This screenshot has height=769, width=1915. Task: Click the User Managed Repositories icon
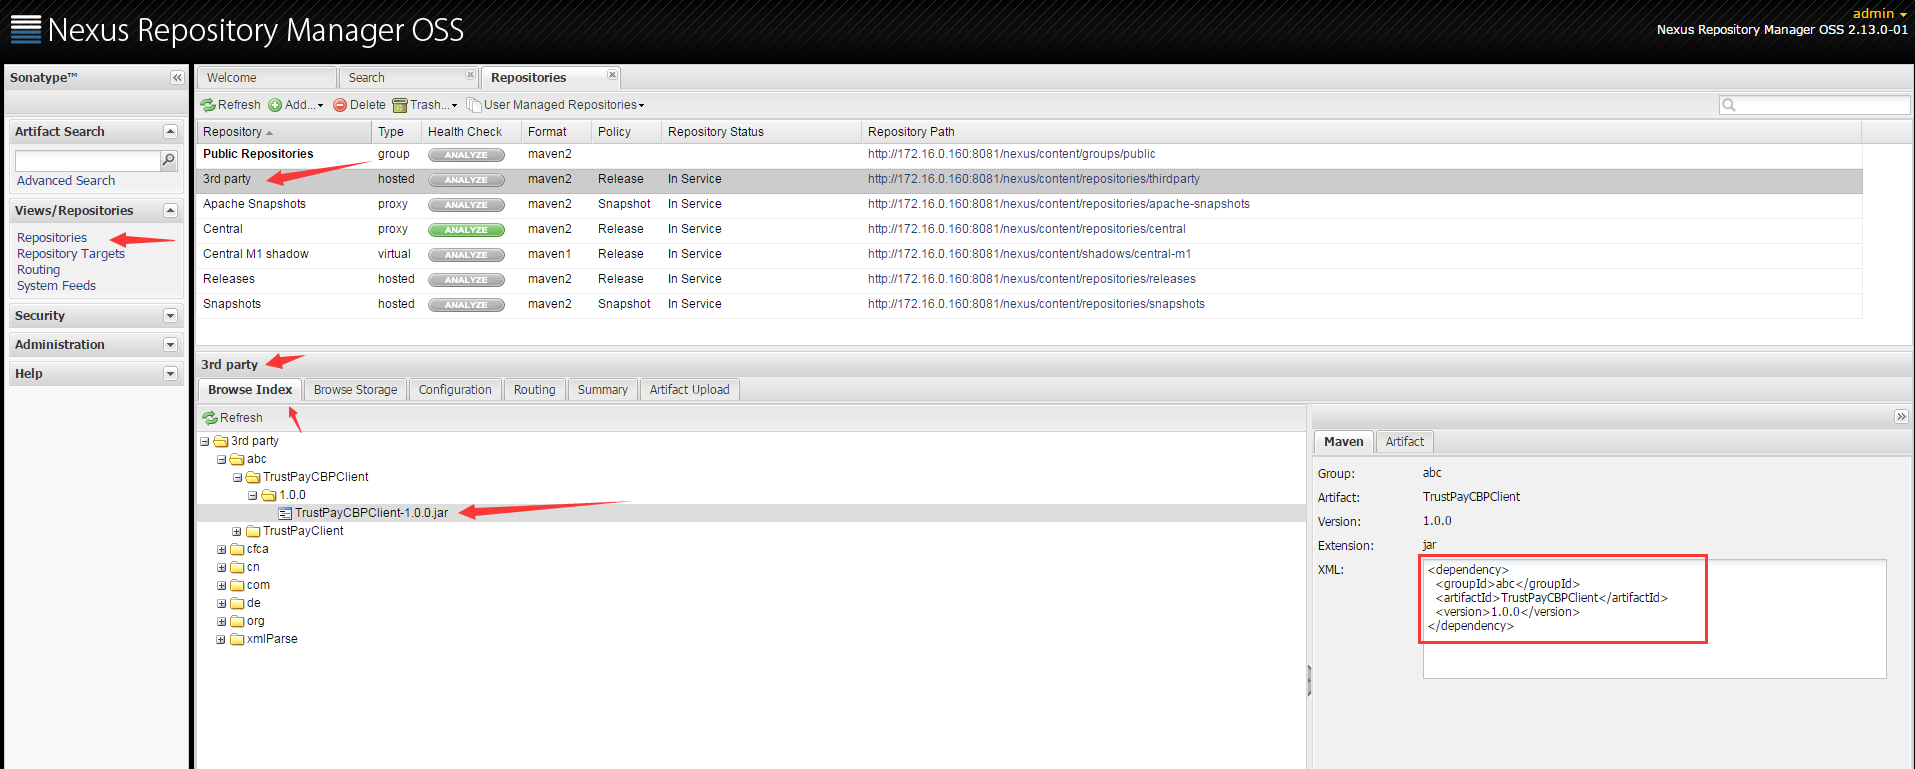pos(474,105)
